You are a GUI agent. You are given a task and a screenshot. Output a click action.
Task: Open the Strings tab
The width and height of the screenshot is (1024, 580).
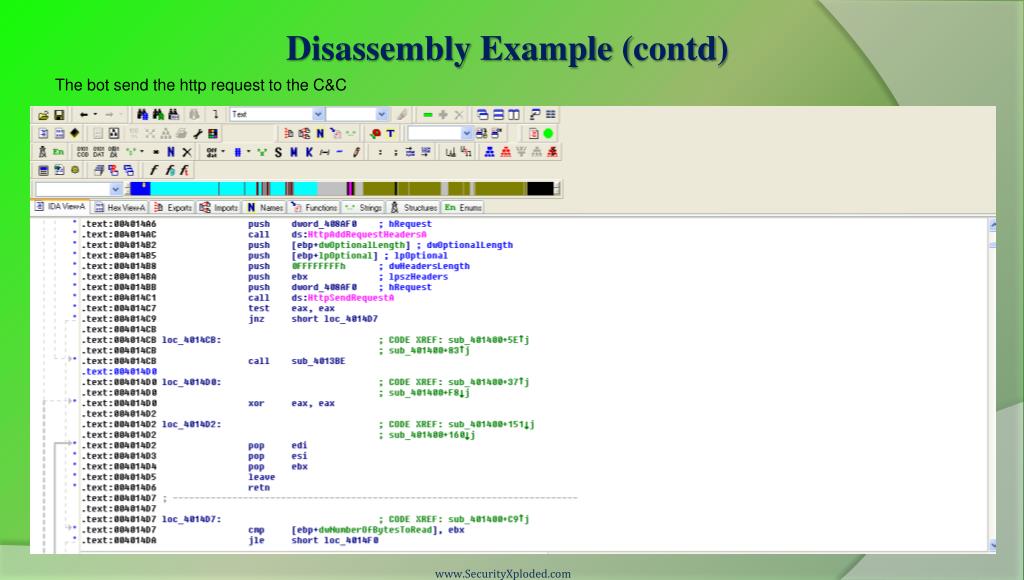pyautogui.click(x=364, y=208)
